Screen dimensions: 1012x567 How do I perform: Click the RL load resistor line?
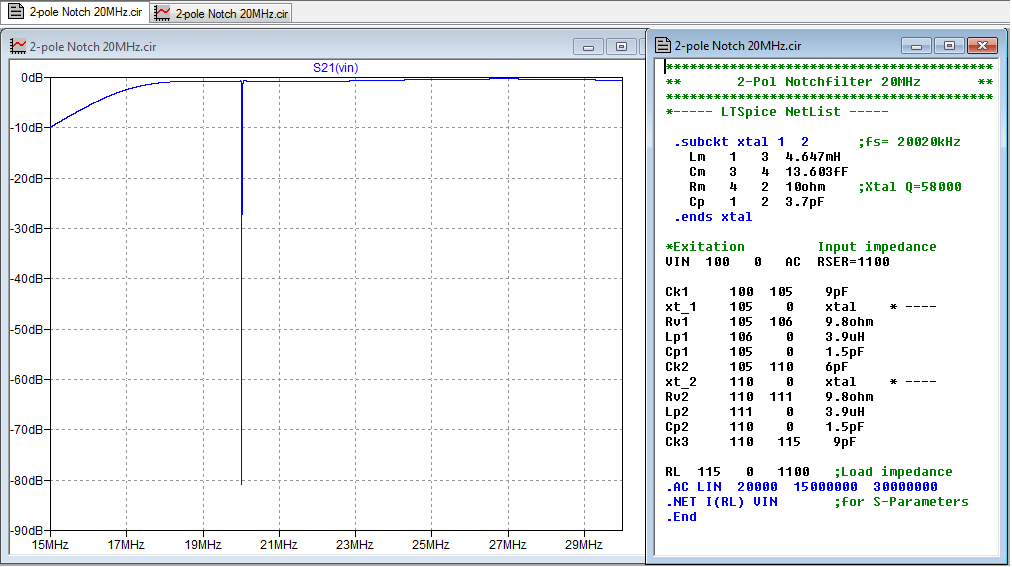(737, 472)
